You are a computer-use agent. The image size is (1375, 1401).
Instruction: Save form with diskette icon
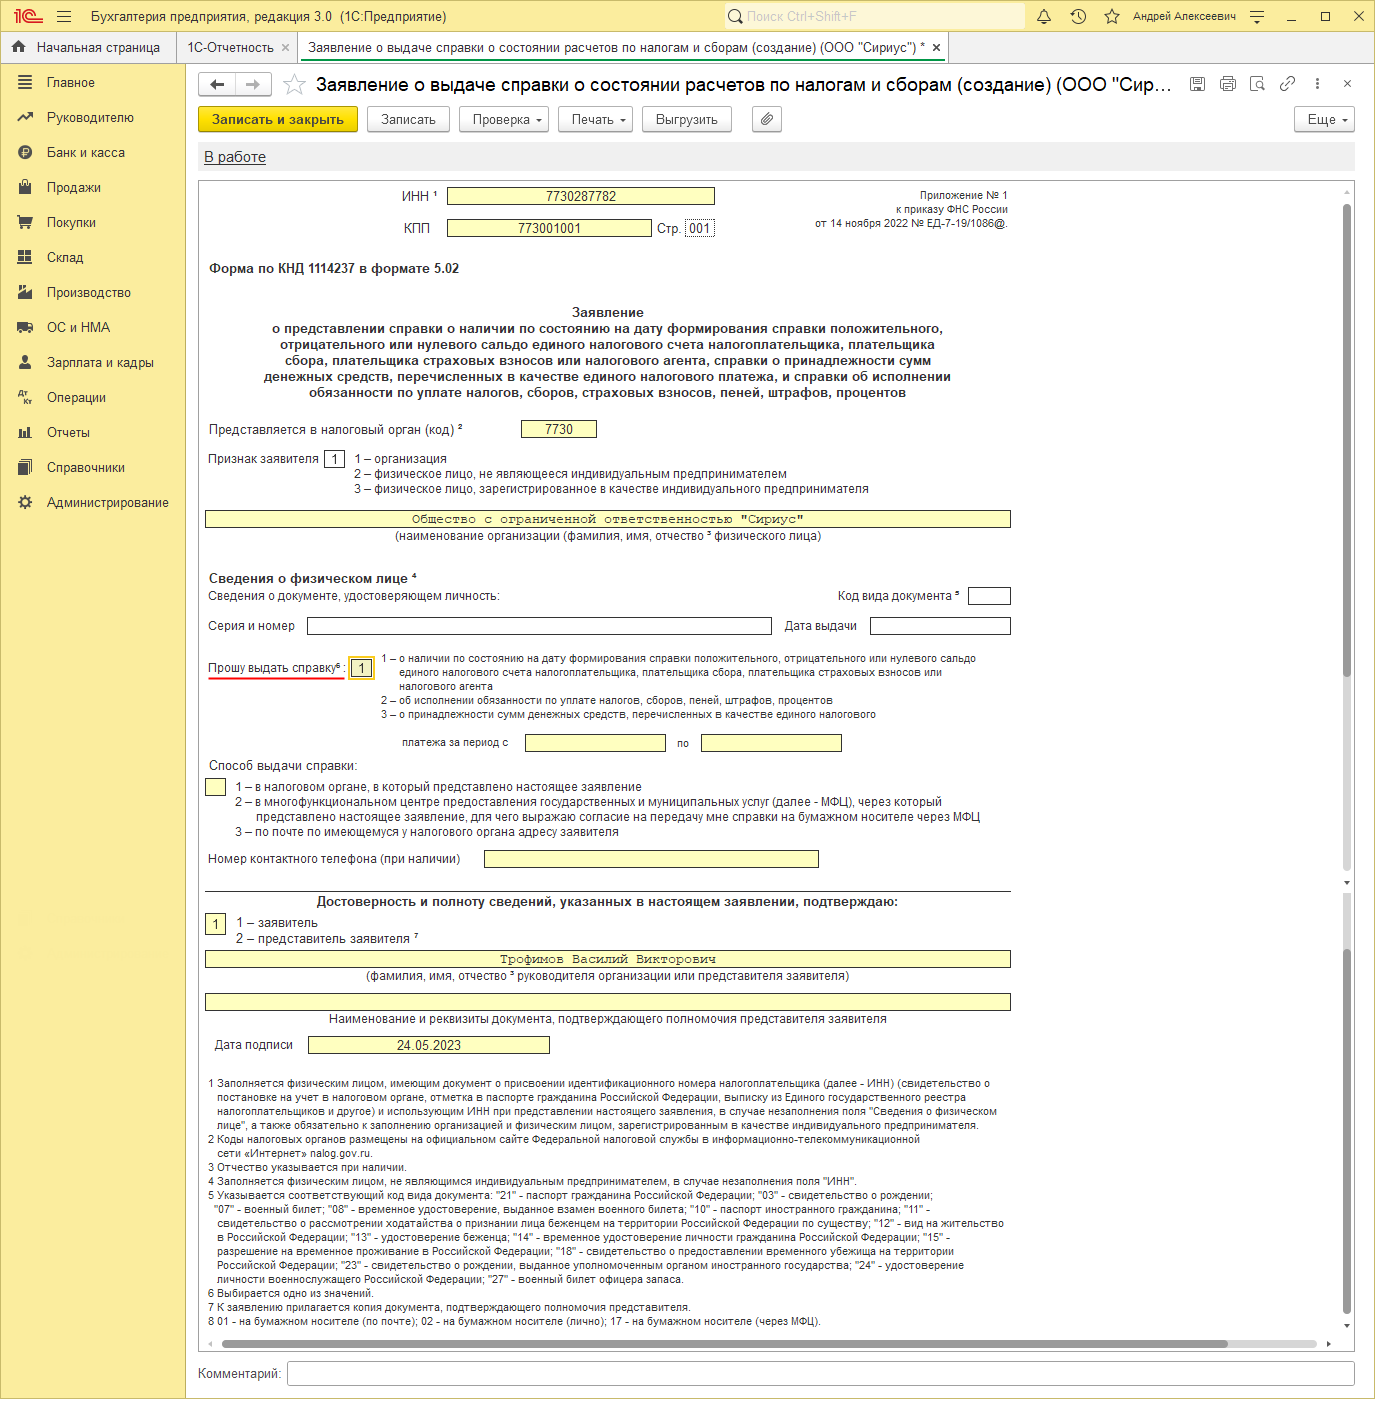click(1197, 84)
